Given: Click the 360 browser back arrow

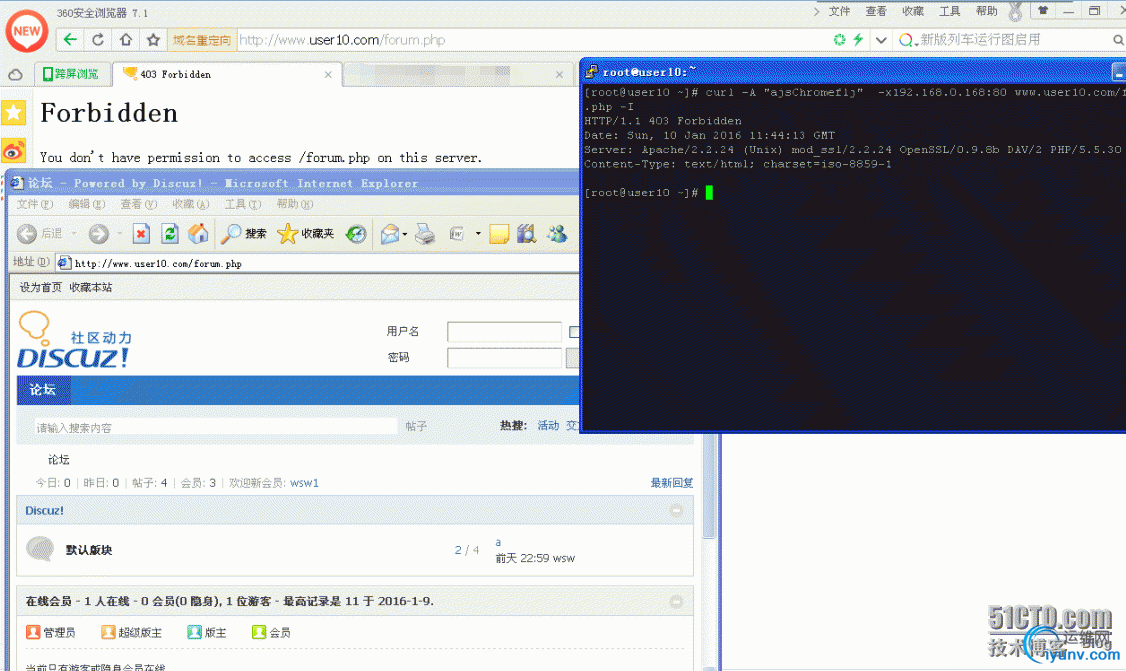Looking at the screenshot, I should tap(70, 40).
